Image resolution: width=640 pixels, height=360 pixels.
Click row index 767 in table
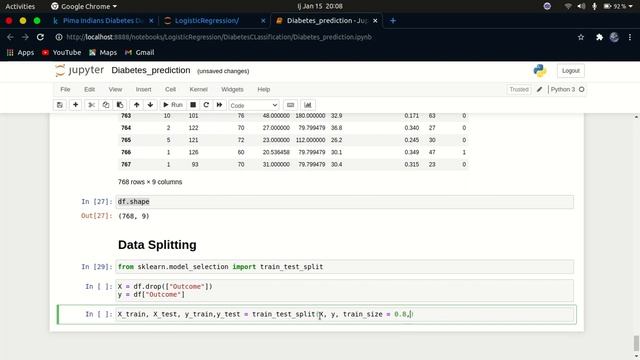tap(126, 164)
